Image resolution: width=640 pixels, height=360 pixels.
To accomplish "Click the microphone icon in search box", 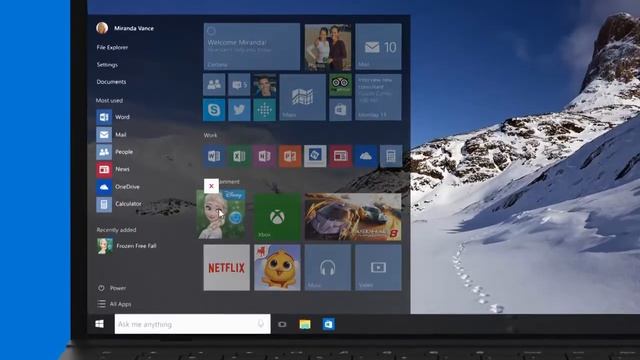I will [260, 324].
